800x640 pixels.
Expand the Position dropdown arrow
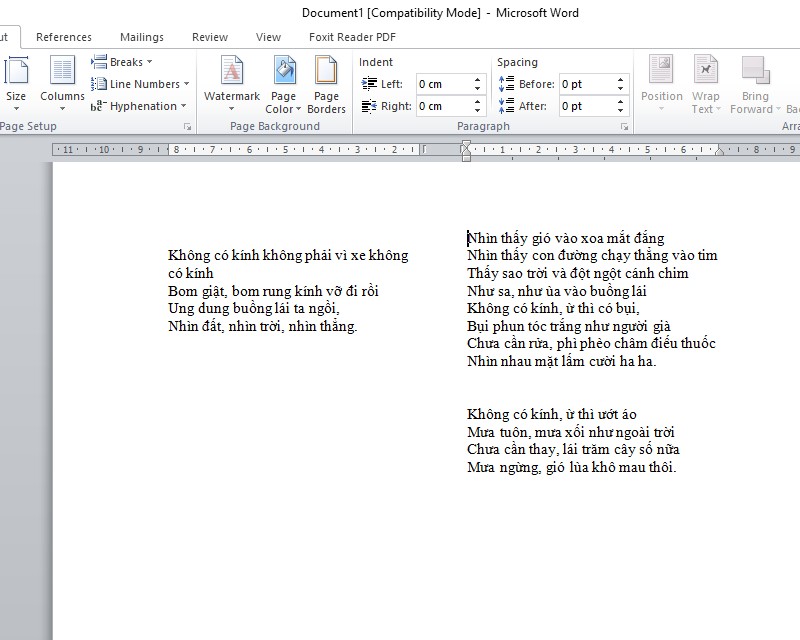click(662, 108)
